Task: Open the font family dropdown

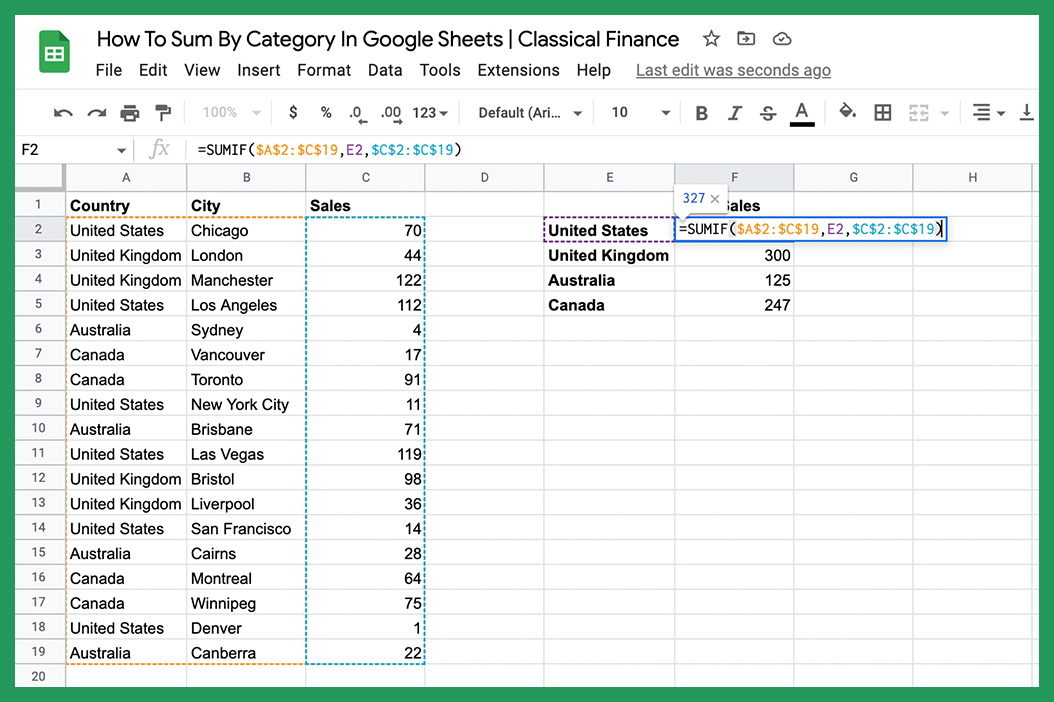Action: pos(527,113)
